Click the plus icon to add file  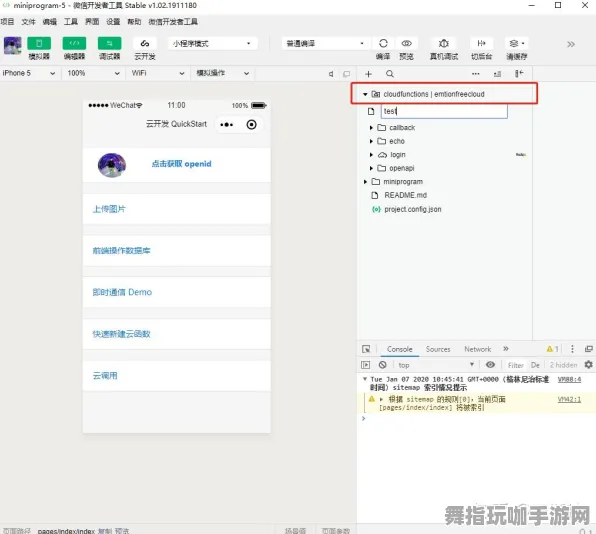point(368,74)
